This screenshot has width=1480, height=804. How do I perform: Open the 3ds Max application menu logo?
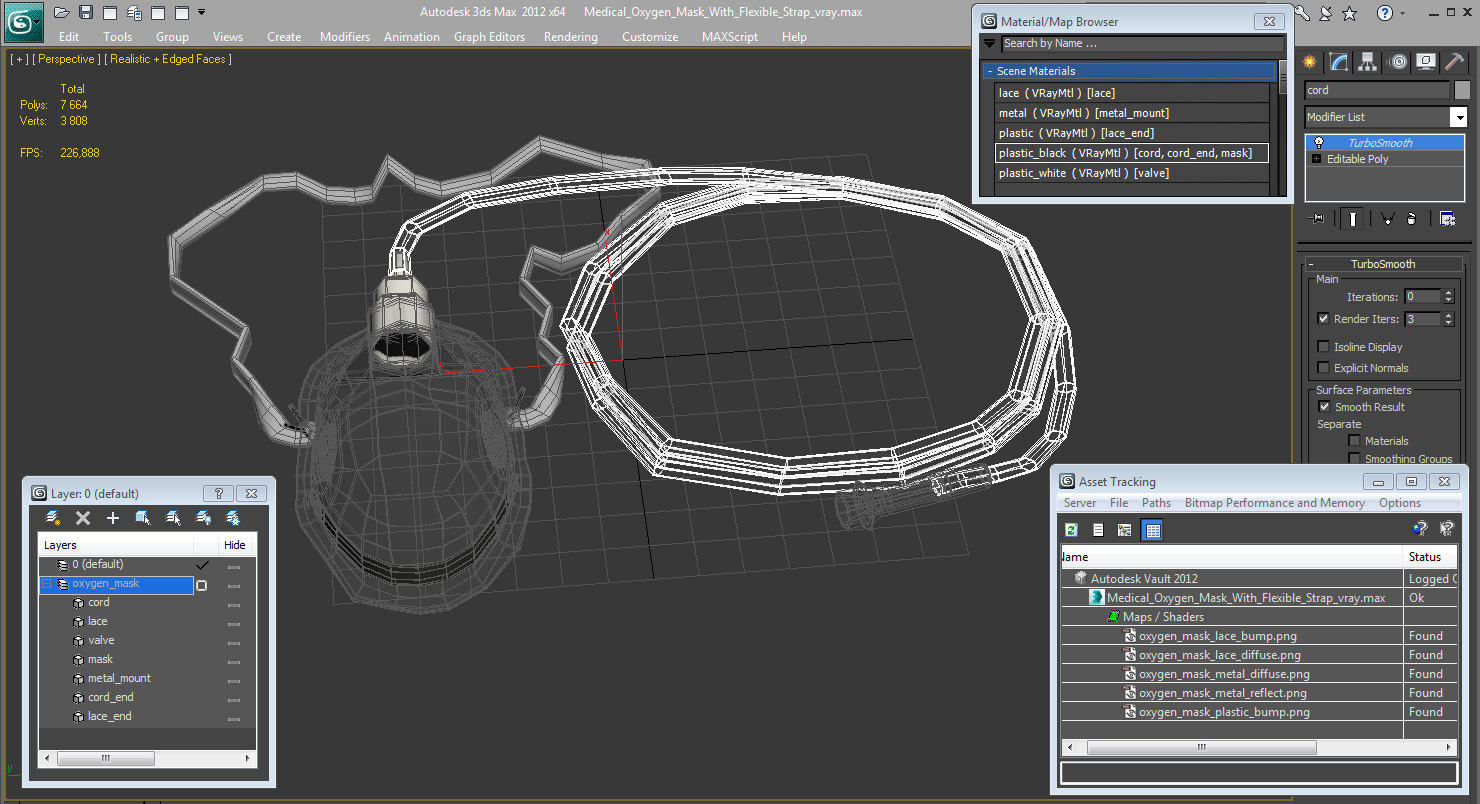24,21
